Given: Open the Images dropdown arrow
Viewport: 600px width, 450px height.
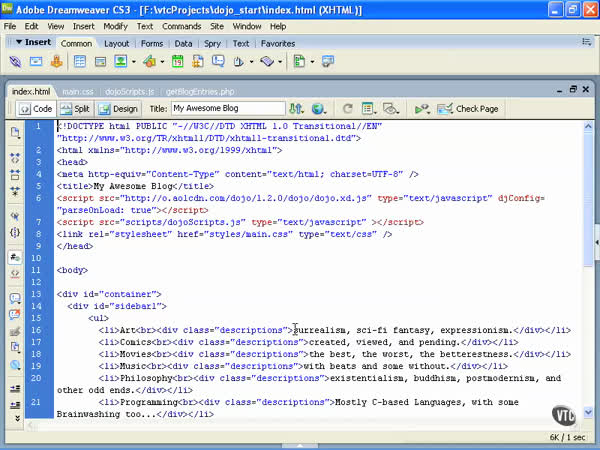Looking at the screenshot, I should point(134,61).
